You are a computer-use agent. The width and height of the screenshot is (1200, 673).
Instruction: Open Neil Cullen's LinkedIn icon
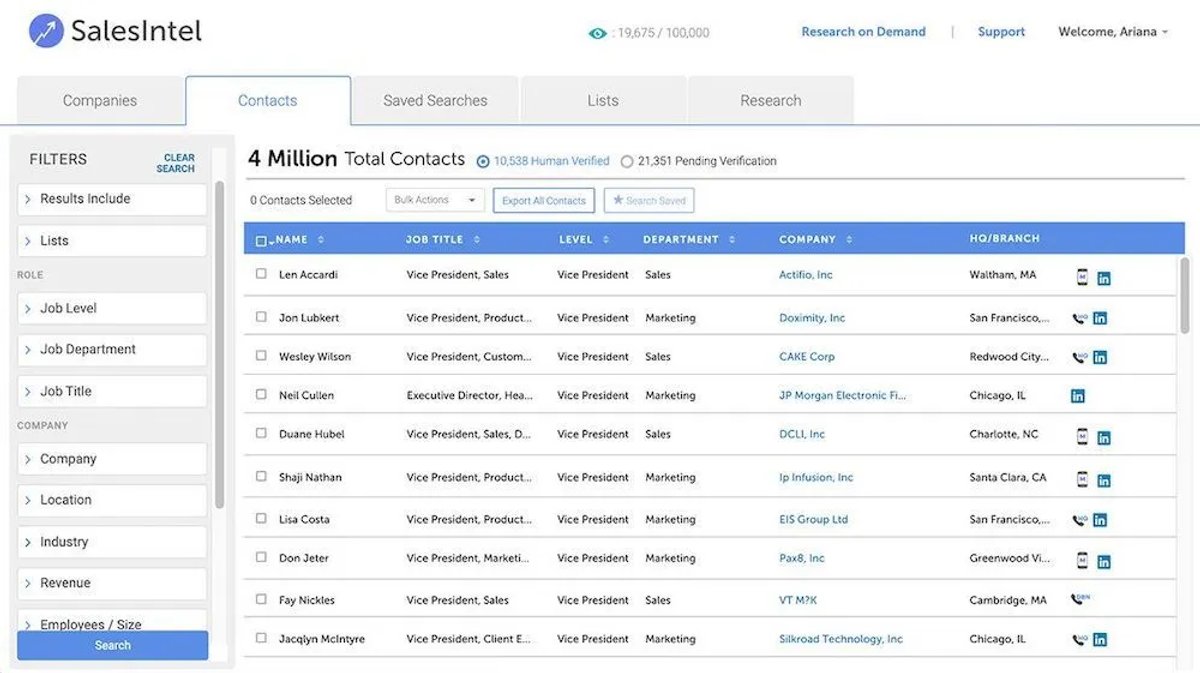pos(1078,396)
